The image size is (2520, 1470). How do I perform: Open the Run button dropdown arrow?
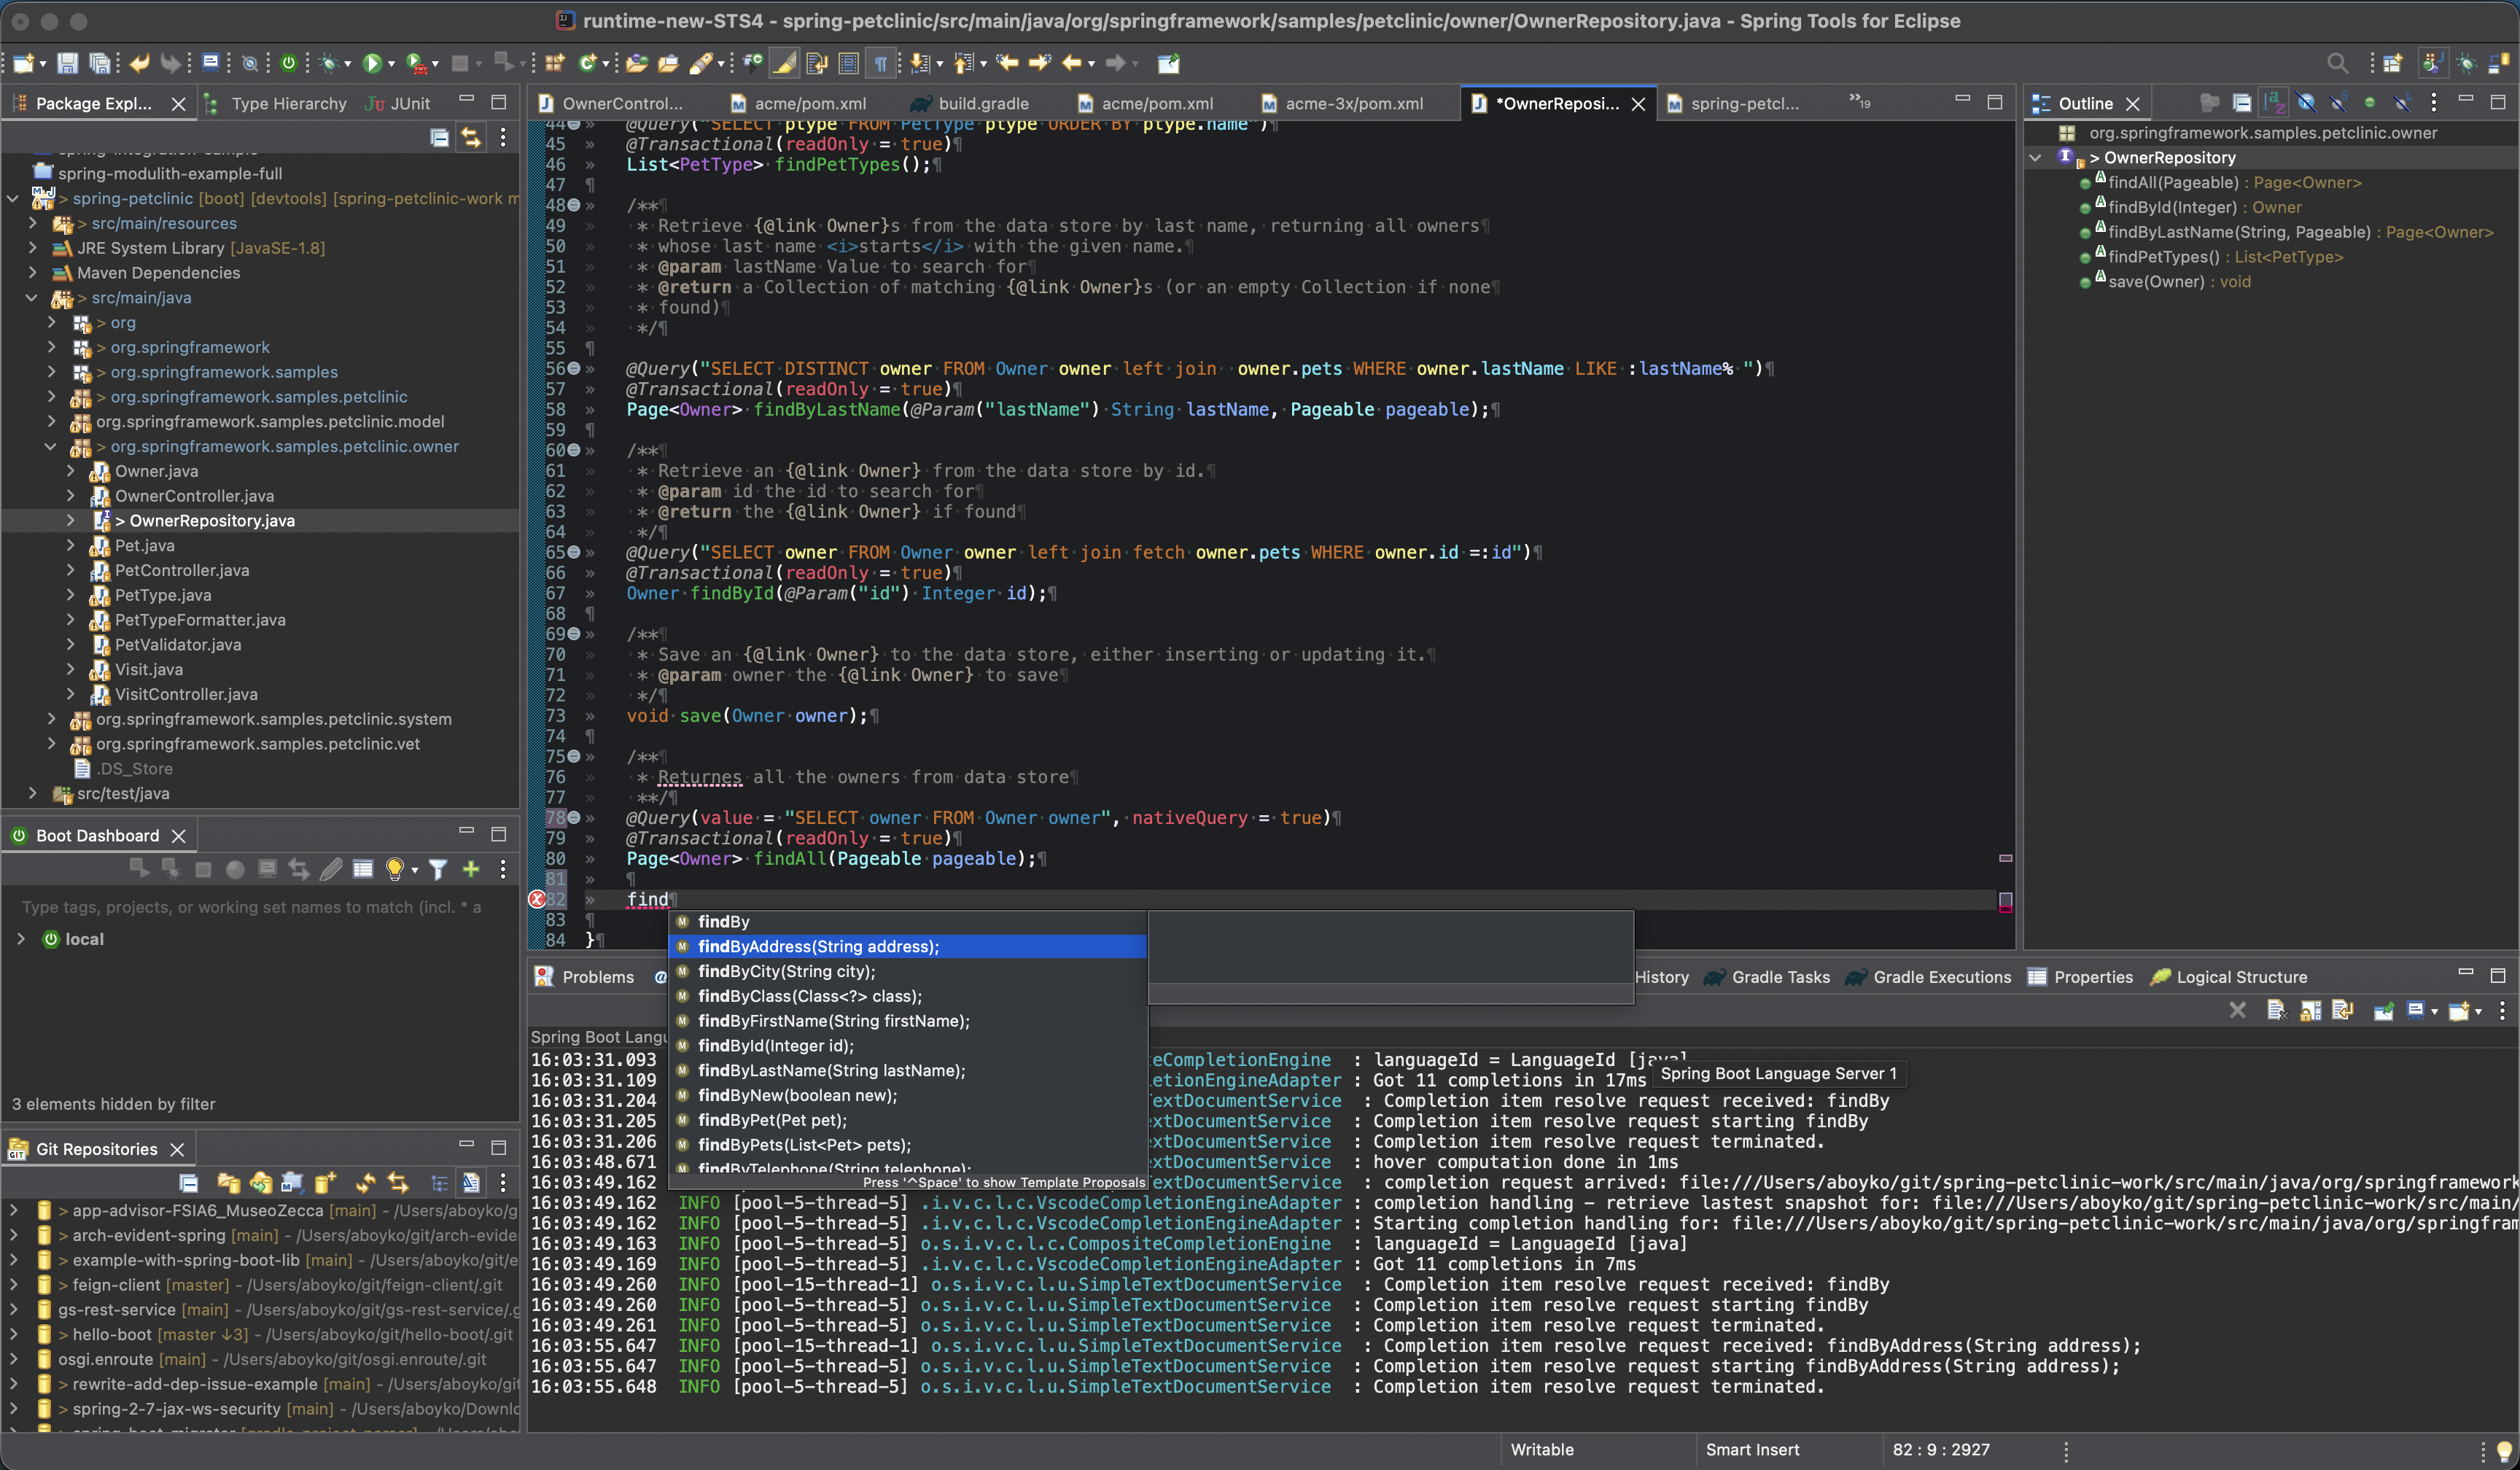point(392,64)
